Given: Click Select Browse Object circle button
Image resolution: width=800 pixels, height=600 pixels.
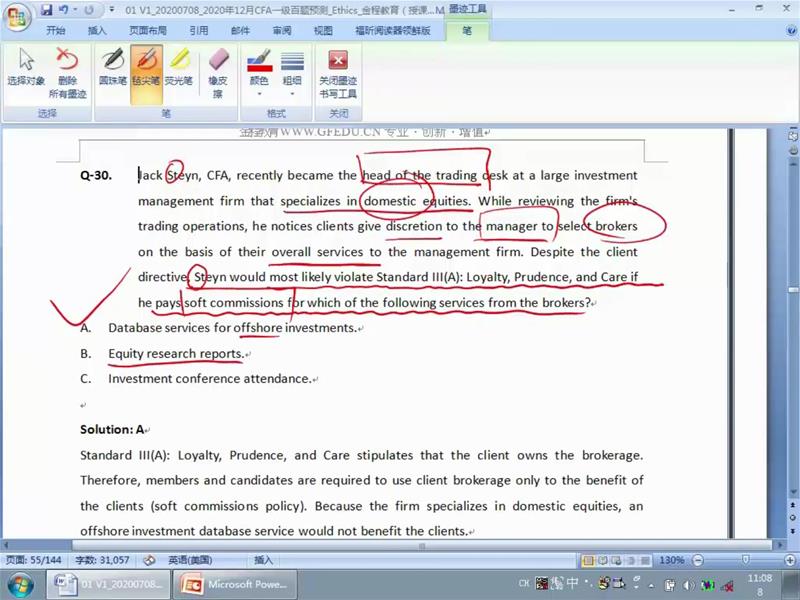Looking at the screenshot, I should (x=793, y=518).
